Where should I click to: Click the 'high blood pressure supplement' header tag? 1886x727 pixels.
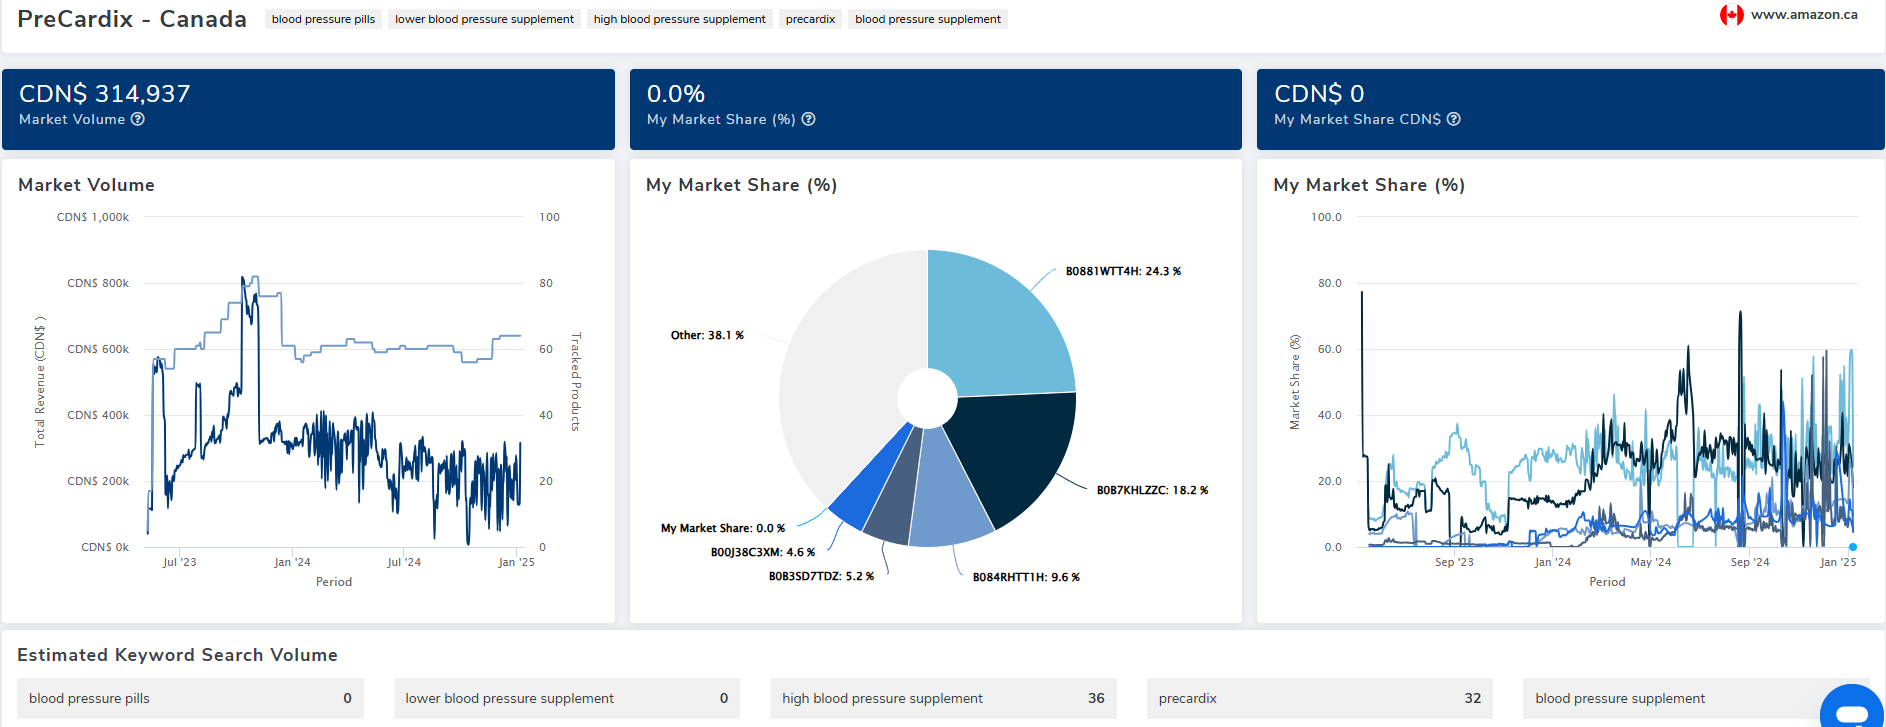click(679, 19)
